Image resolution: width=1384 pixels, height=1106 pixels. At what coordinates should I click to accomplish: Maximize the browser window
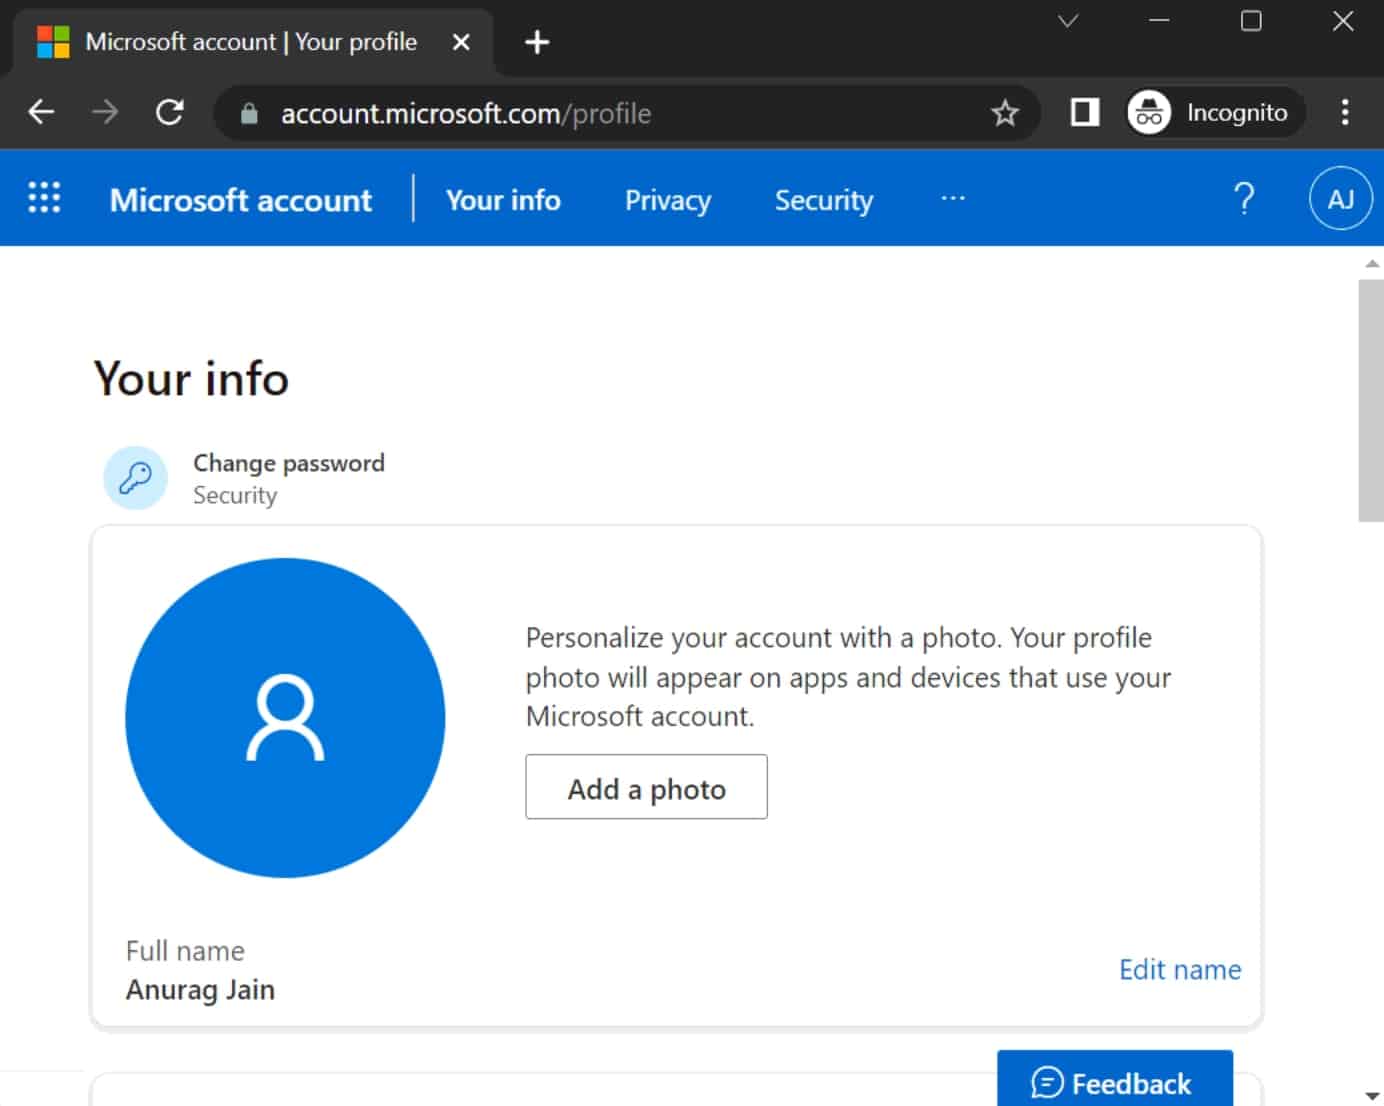[1251, 21]
